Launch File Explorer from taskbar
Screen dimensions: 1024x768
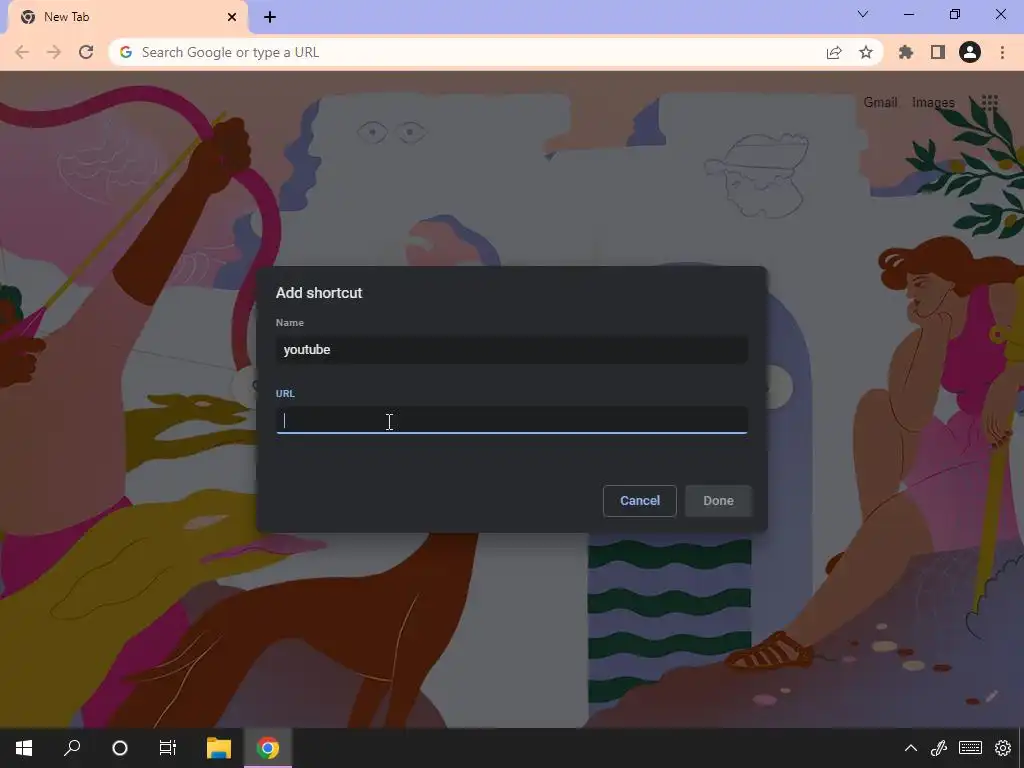219,748
